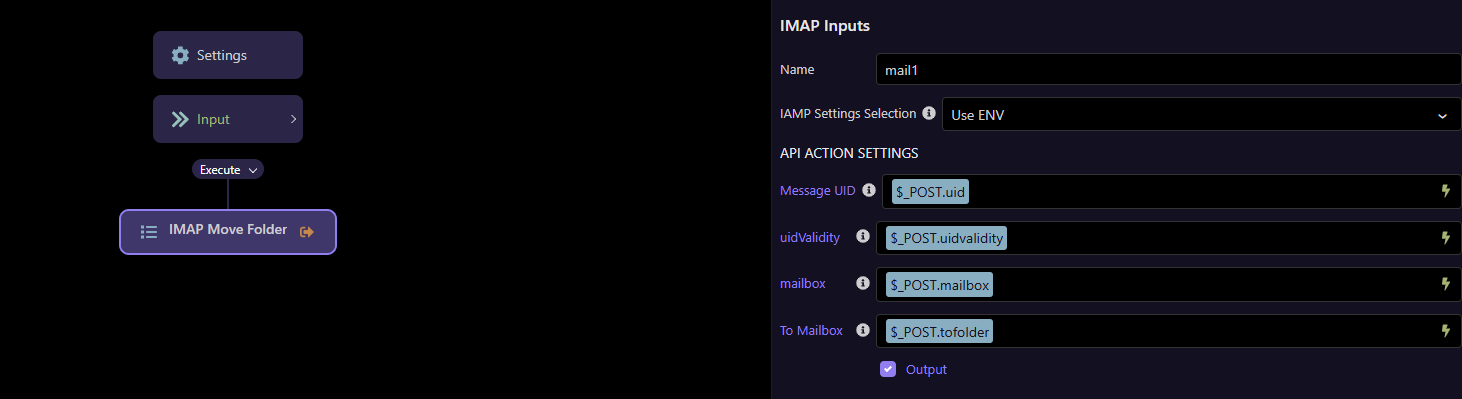Click the Input double-chevron icon
The image size is (1462, 399).
tap(180, 119)
